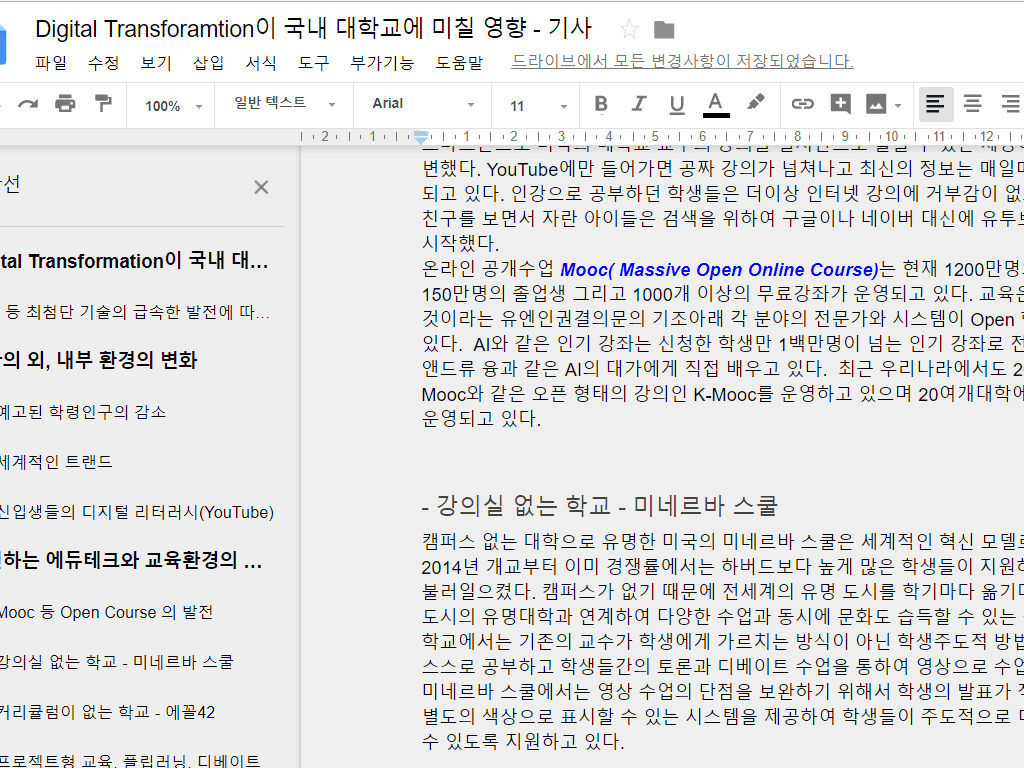This screenshot has height=768, width=1024.
Task: Toggle underline formatting
Action: pos(677,104)
